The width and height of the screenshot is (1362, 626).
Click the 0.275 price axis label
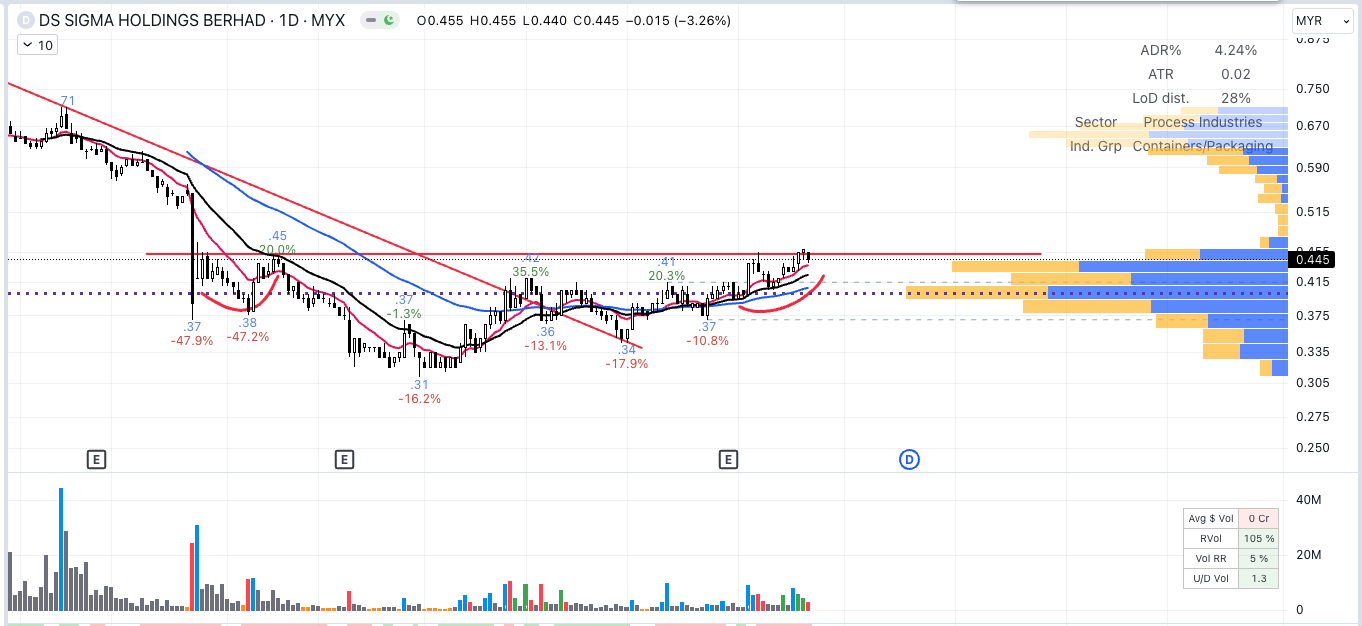click(1313, 416)
